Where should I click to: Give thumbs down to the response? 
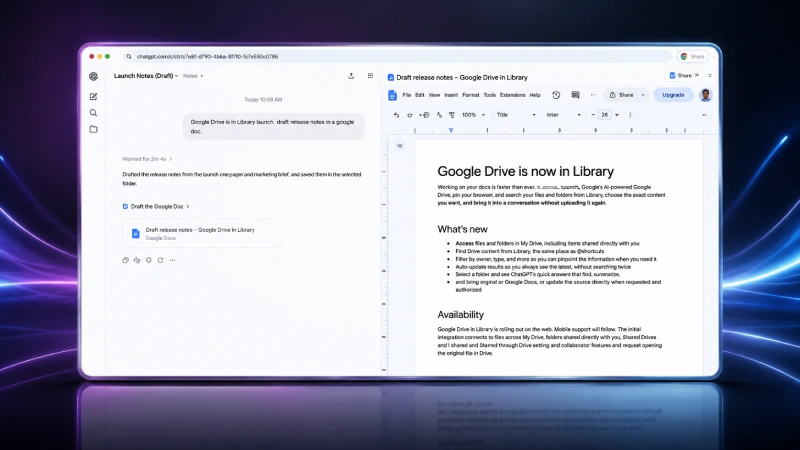click(148, 260)
